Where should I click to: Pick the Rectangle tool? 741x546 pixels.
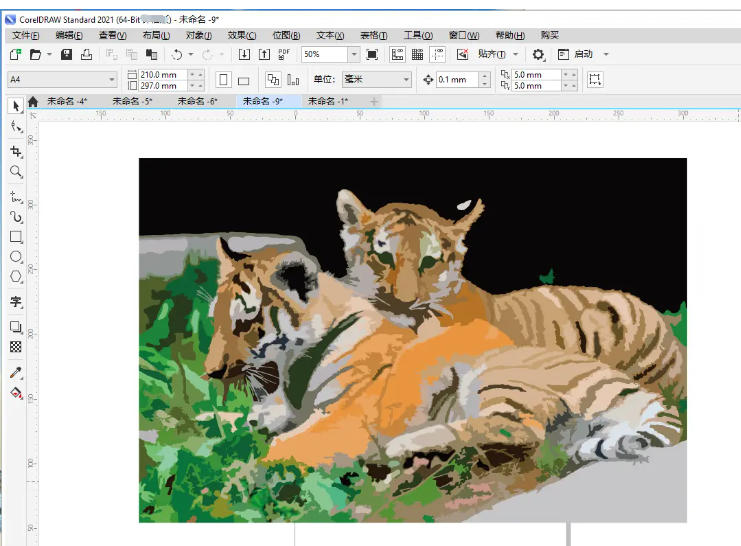pos(15,237)
